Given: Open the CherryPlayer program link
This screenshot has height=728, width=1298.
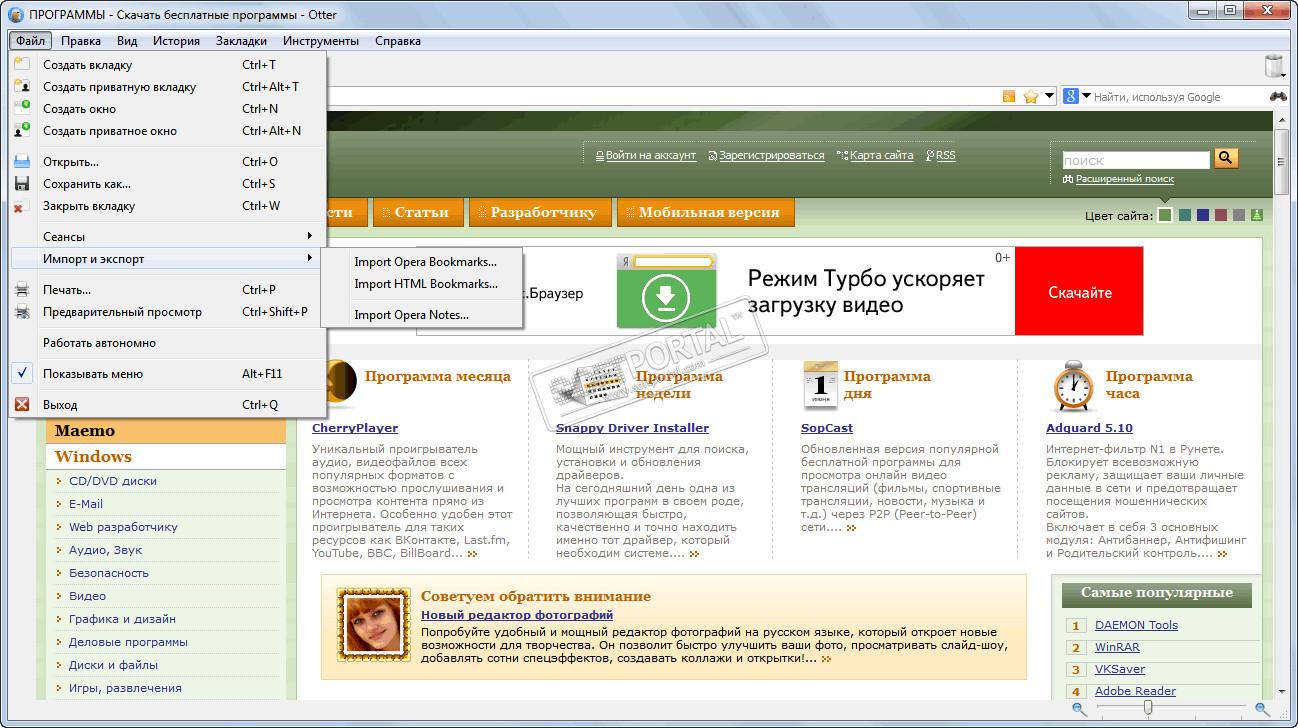Looking at the screenshot, I should point(355,428).
